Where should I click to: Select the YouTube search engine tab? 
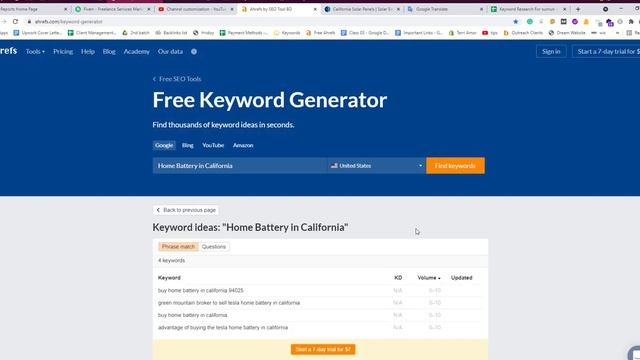point(213,145)
